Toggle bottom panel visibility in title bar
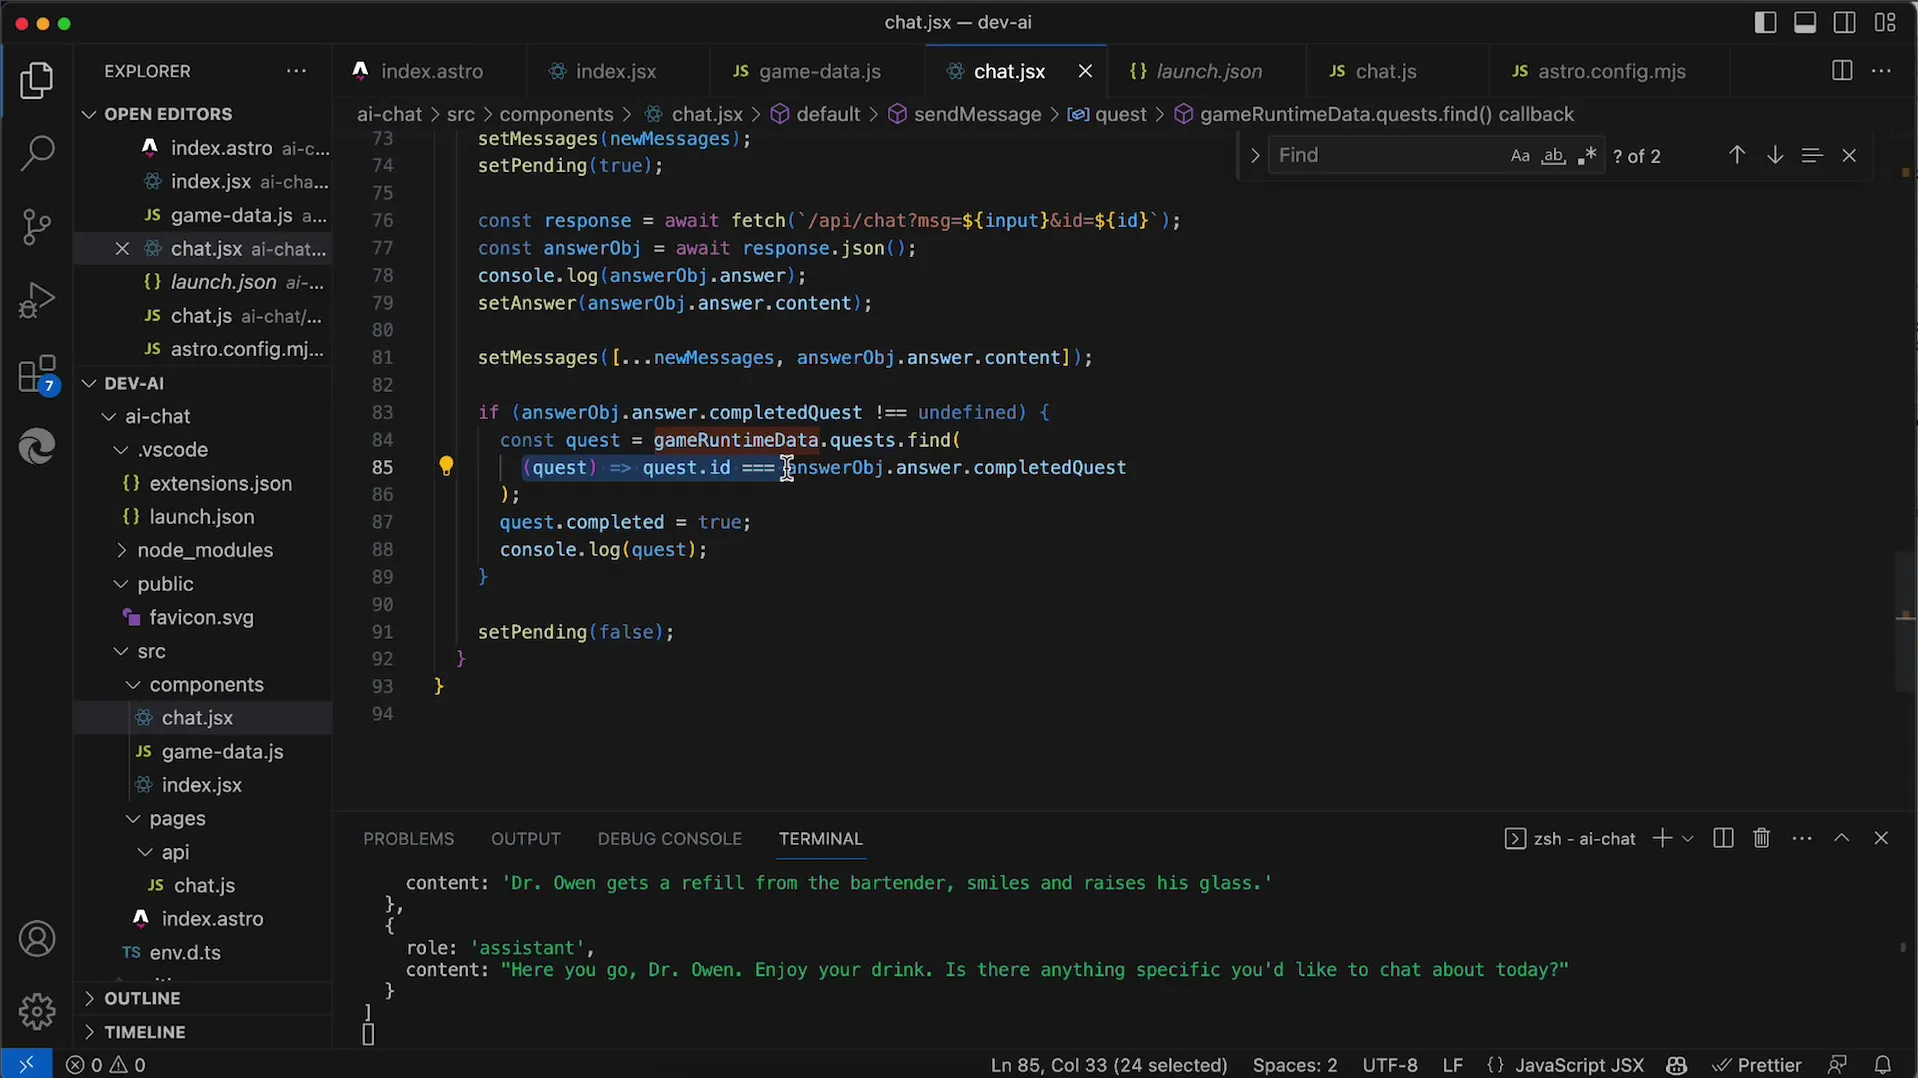1918x1078 pixels. pyautogui.click(x=1805, y=22)
